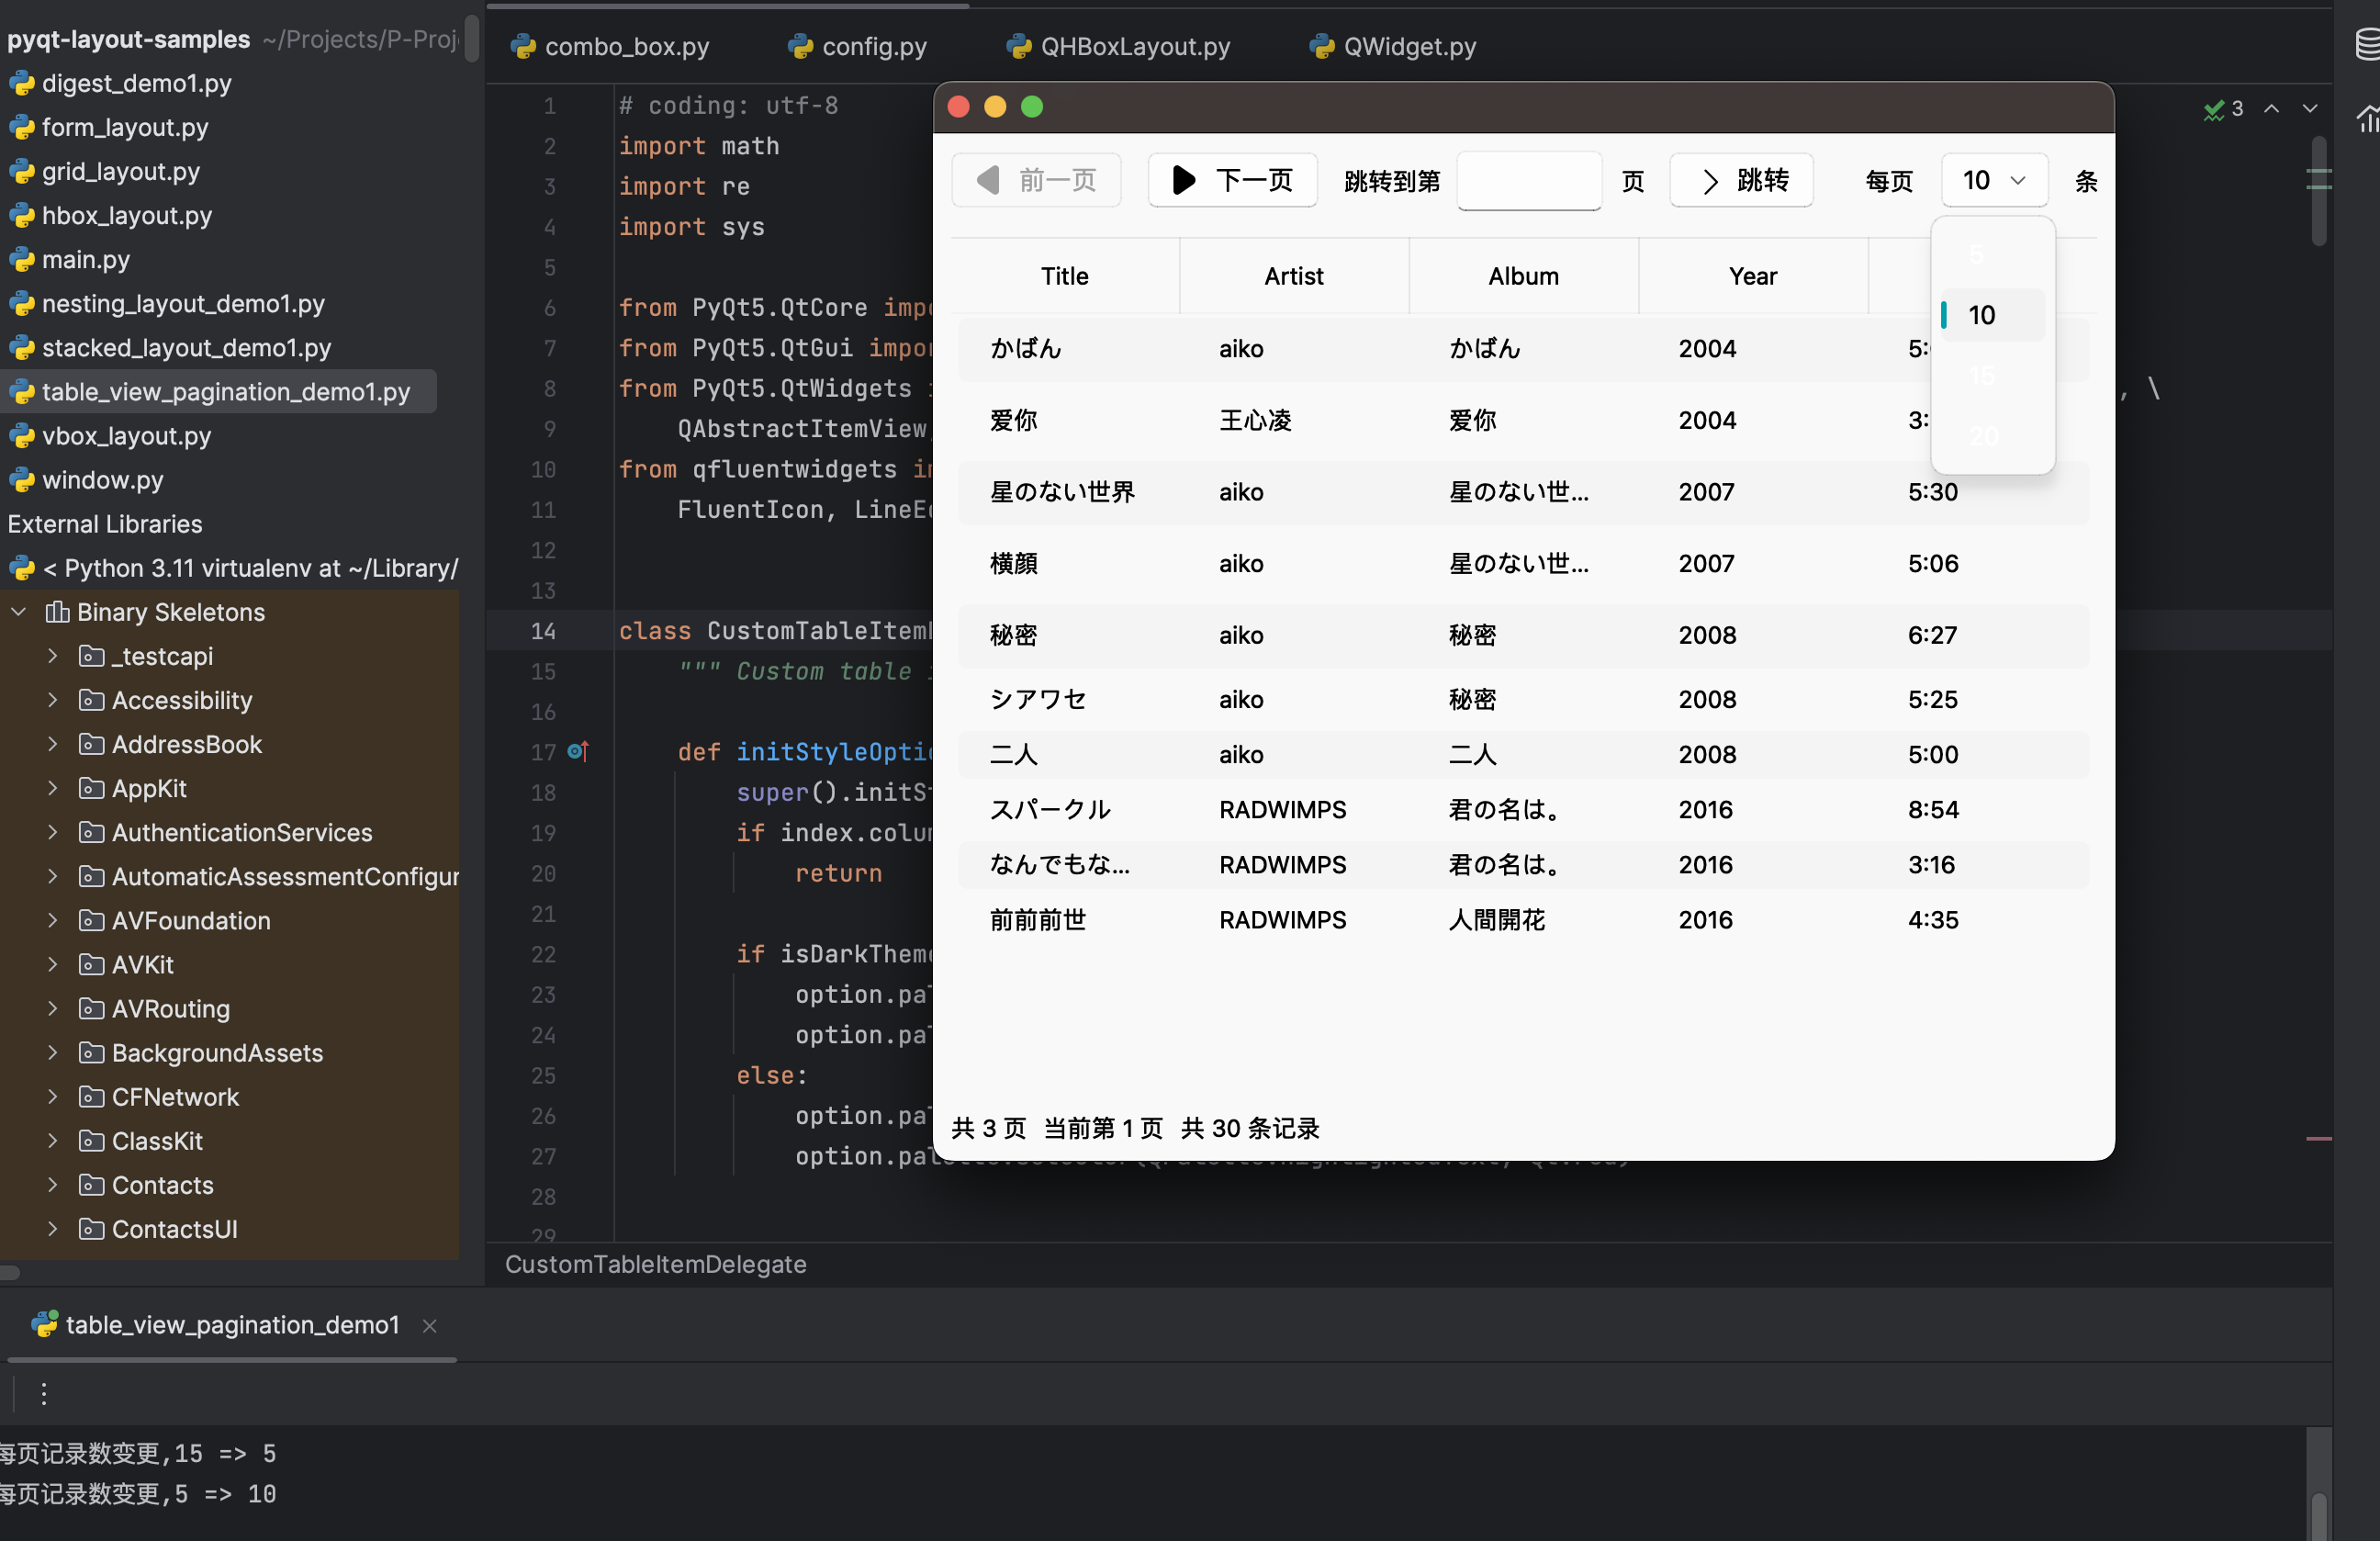Click the Python file icon beside main.py

[x=22, y=259]
